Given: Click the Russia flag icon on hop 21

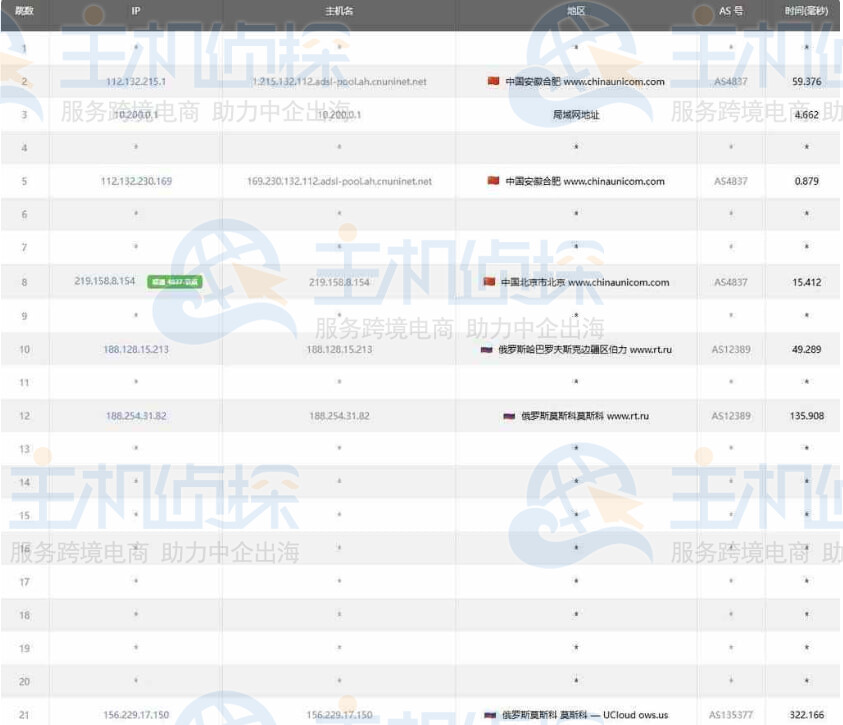Looking at the screenshot, I should (x=488, y=715).
